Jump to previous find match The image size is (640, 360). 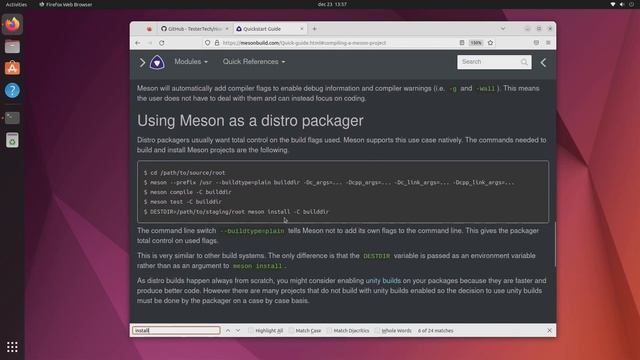(x=228, y=331)
